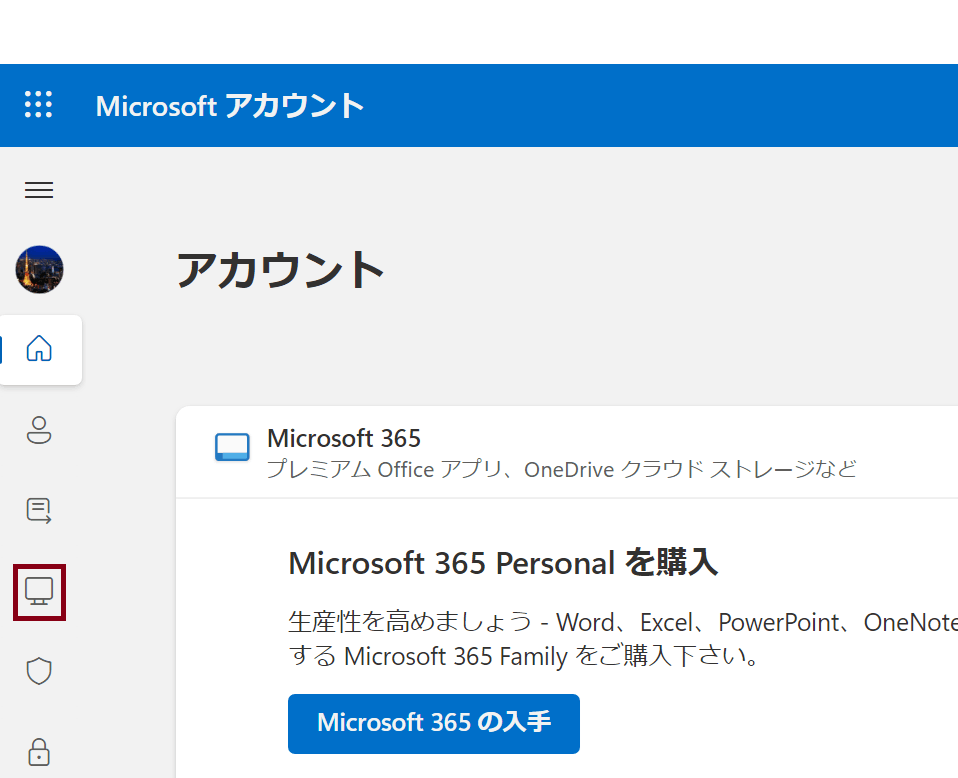958x778 pixels.
Task: Click the Microsoft アカウント header title
Action: tap(230, 106)
